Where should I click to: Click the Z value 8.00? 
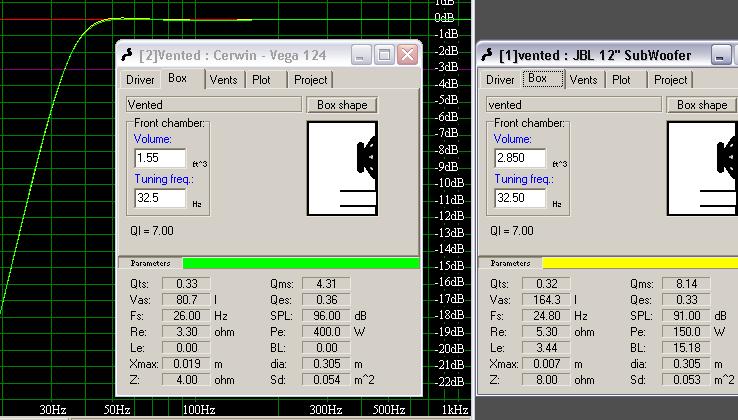click(546, 380)
